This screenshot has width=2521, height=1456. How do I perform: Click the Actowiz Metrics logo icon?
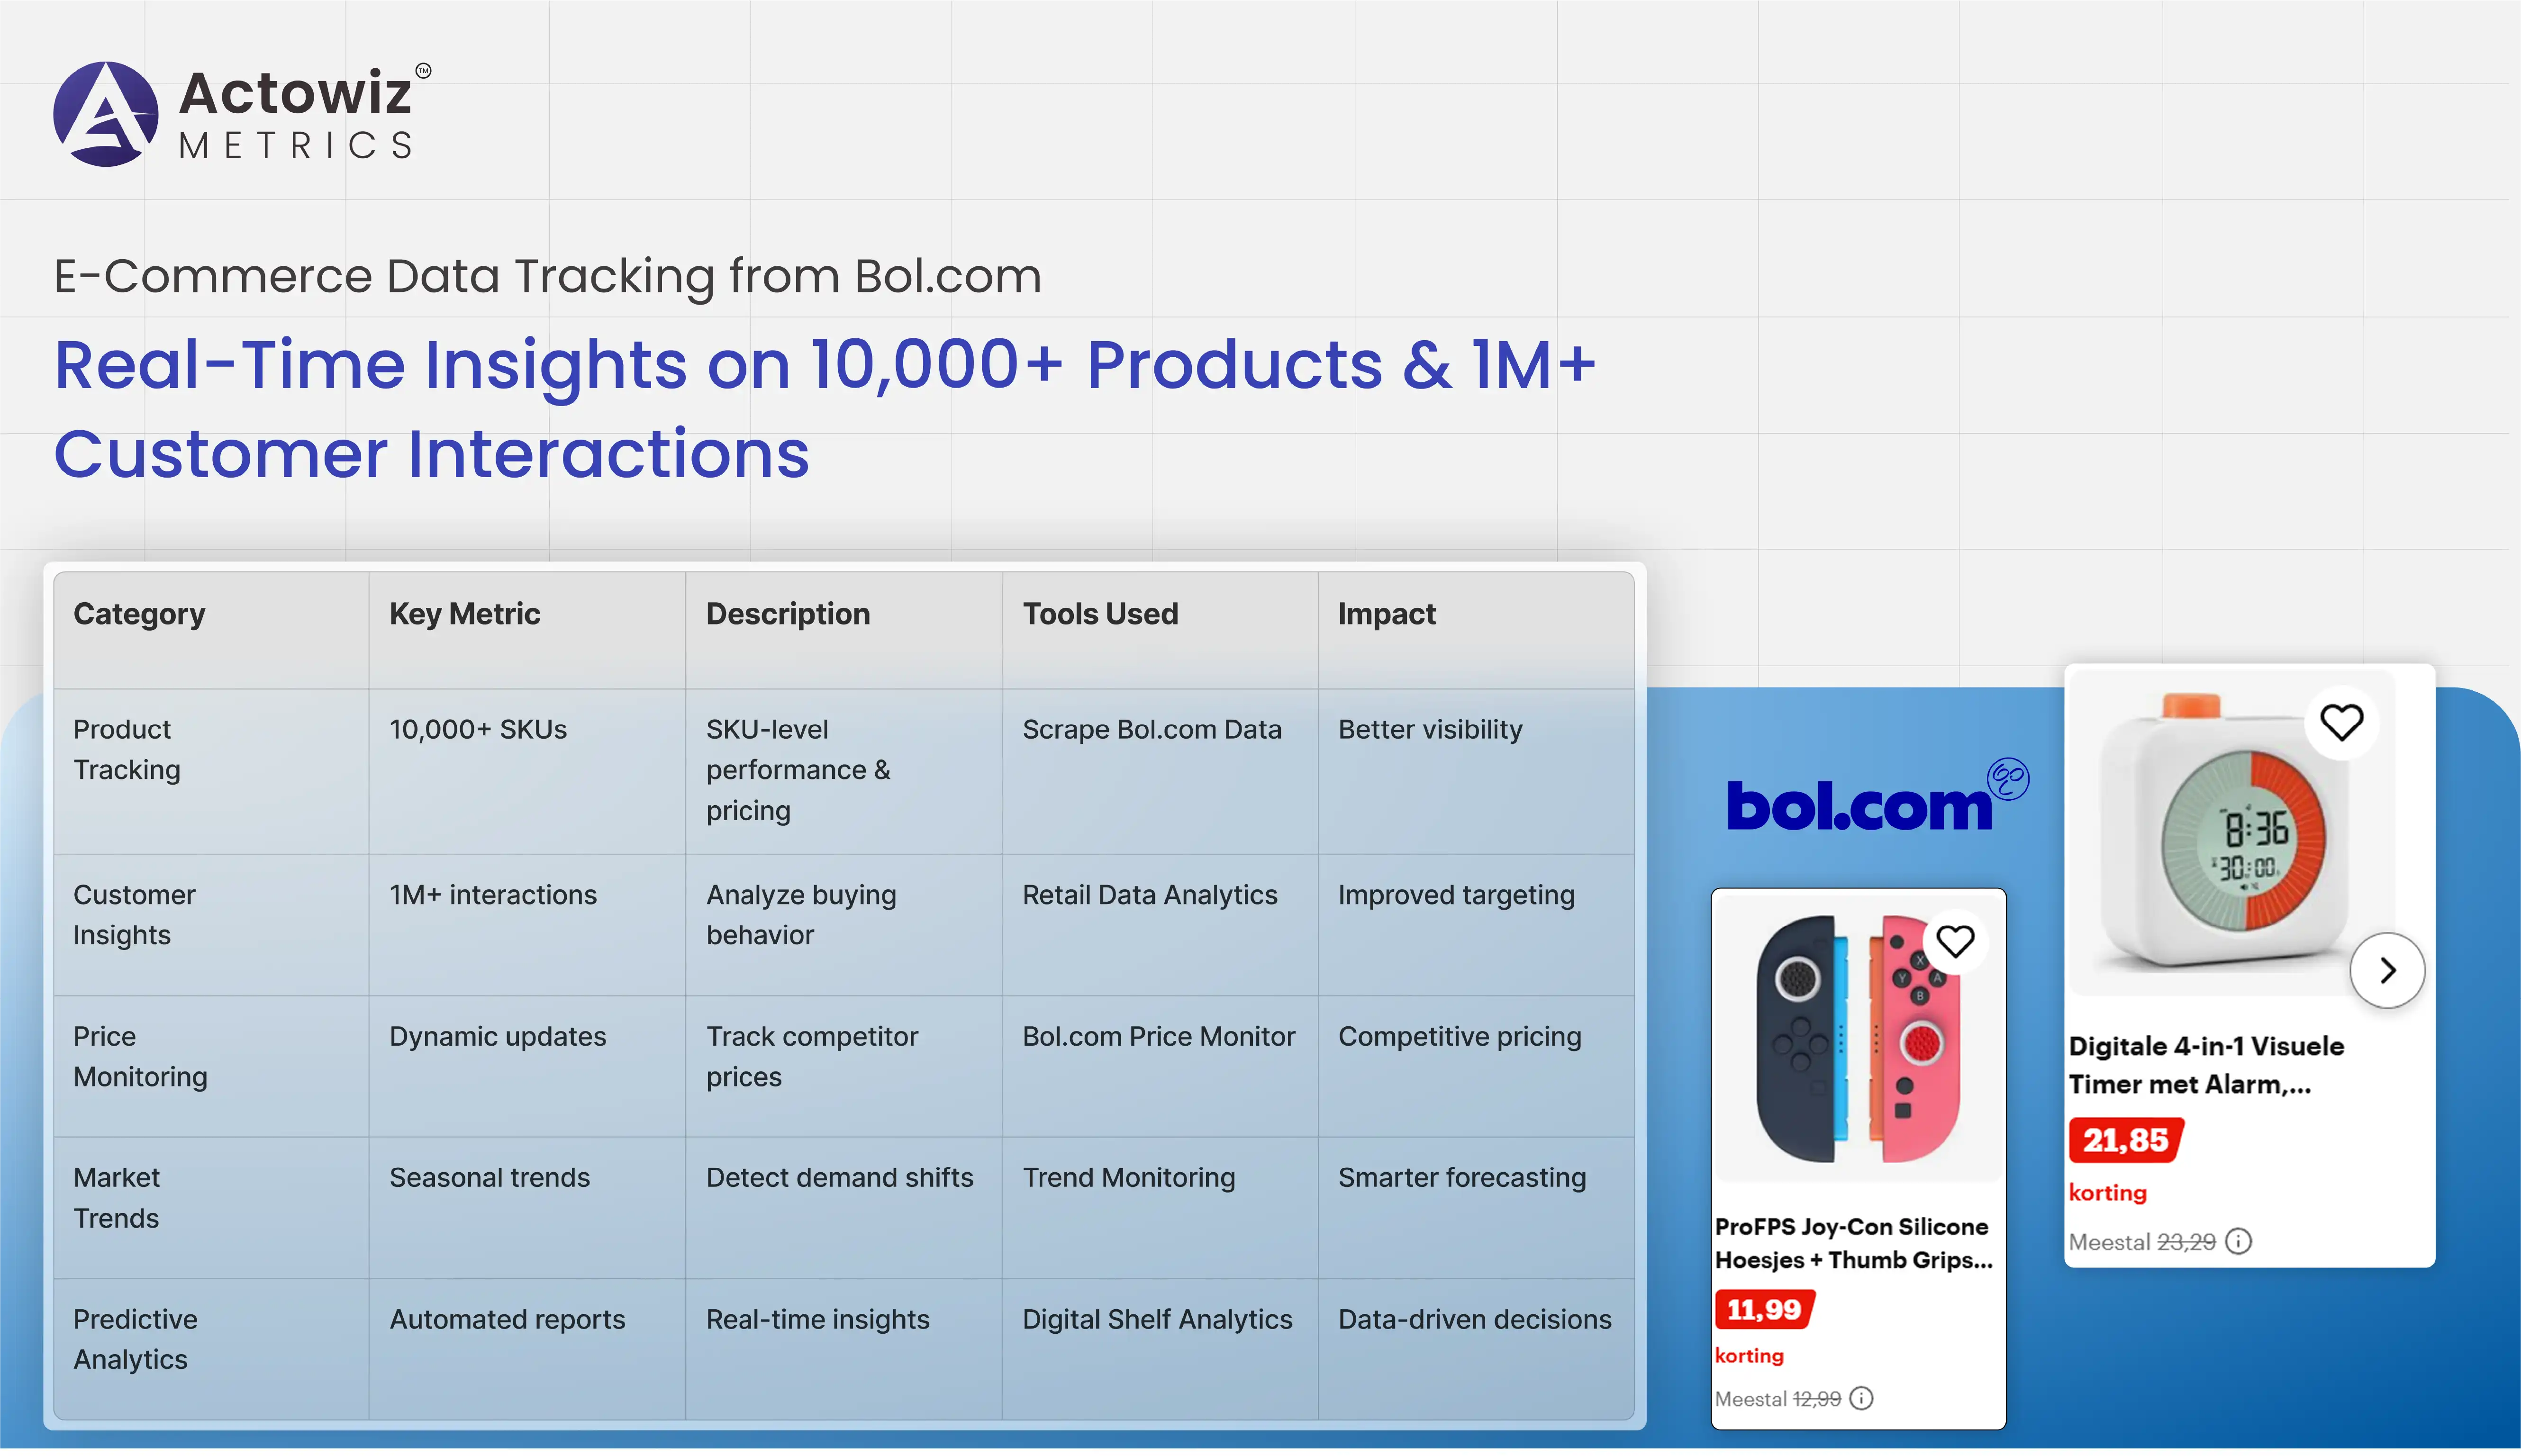pyautogui.click(x=105, y=114)
